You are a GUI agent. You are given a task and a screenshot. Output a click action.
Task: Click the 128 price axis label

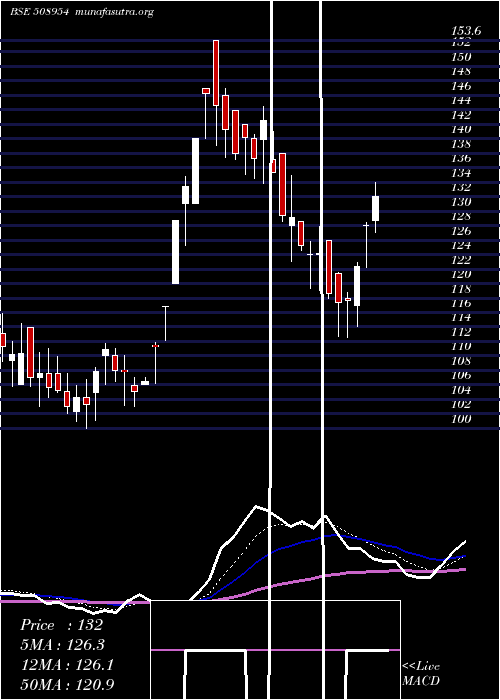coord(461,217)
